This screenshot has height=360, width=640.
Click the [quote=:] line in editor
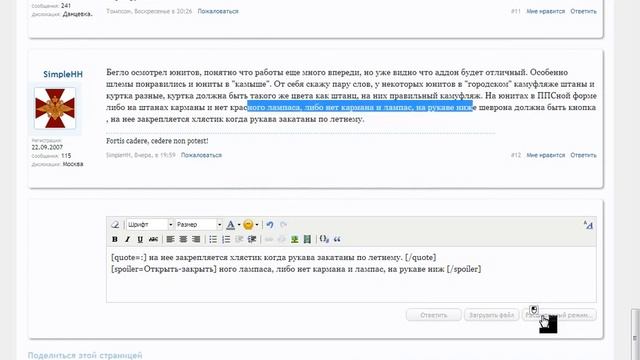tap(273, 258)
